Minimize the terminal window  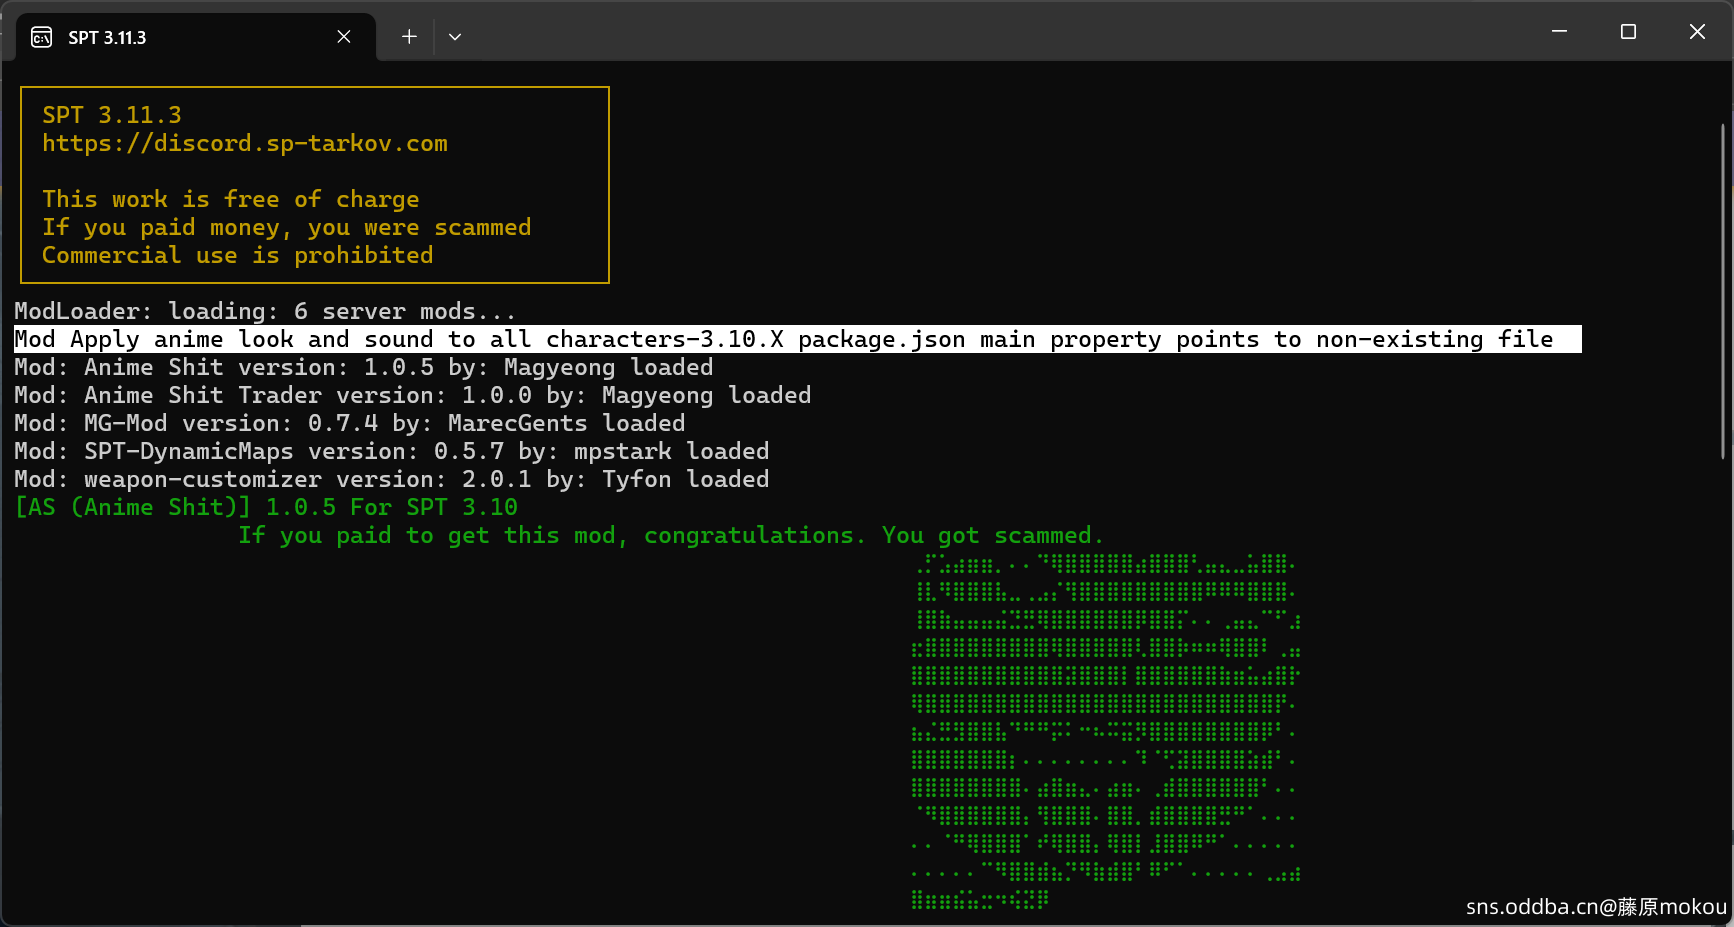[x=1559, y=32]
